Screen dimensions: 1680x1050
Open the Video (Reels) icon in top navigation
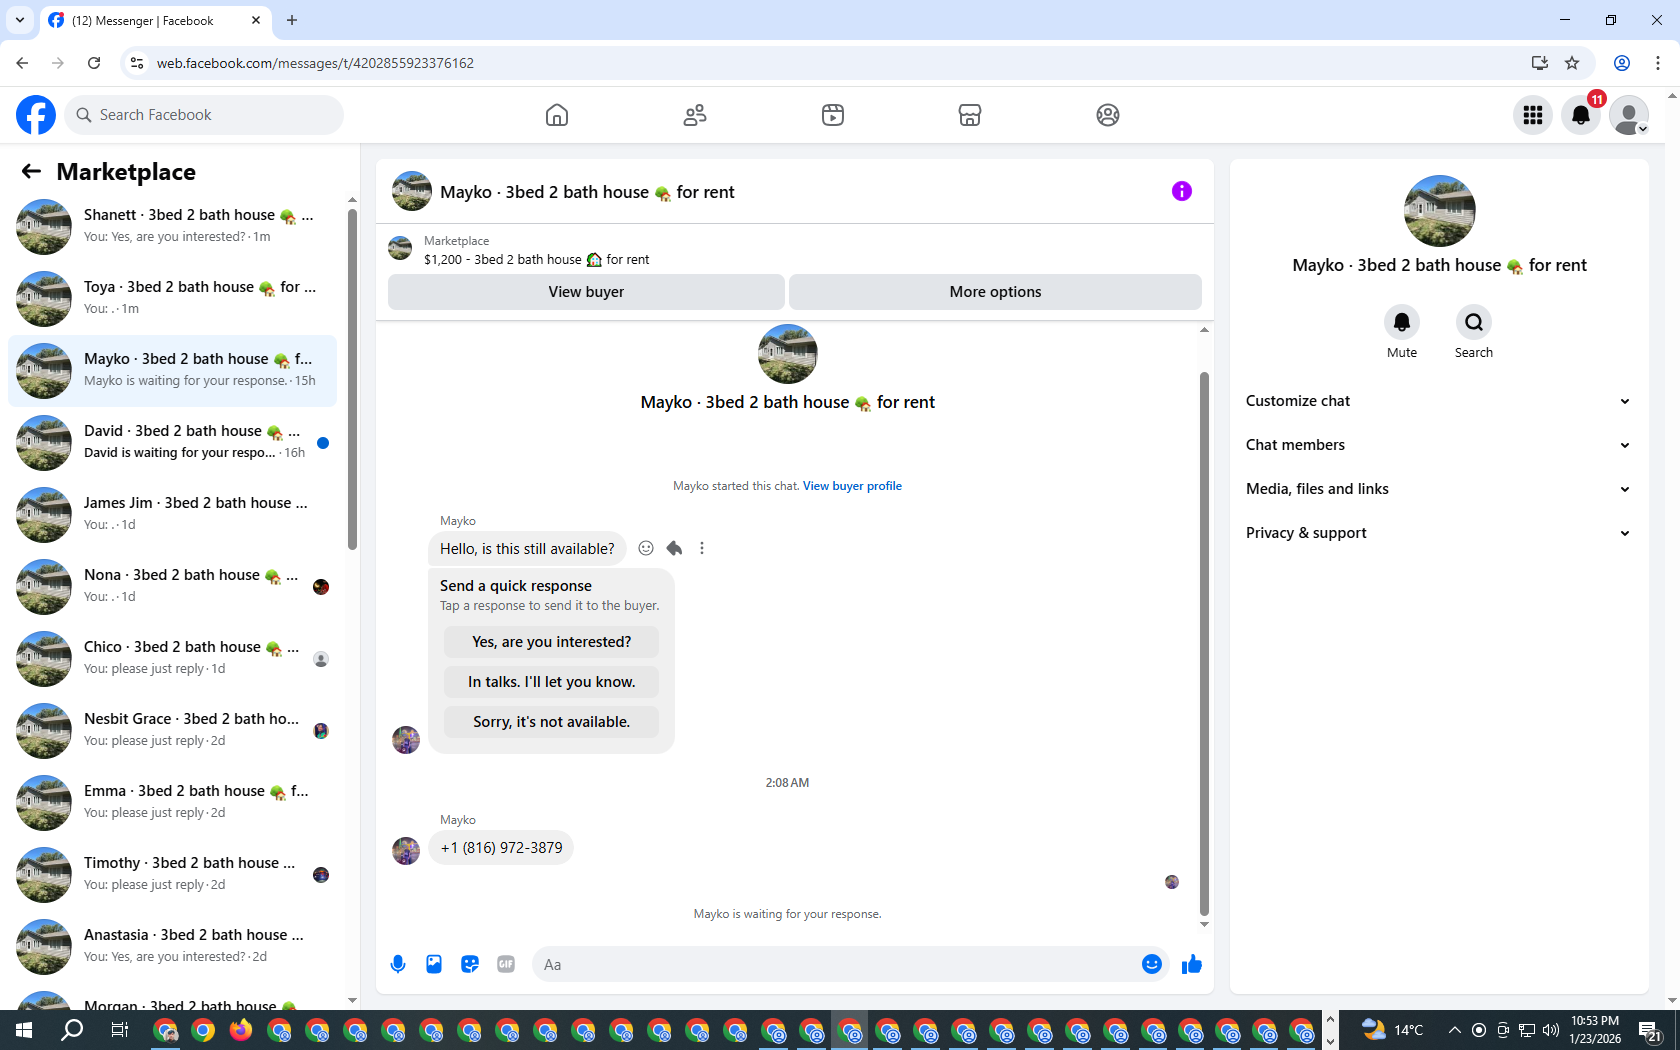click(833, 115)
